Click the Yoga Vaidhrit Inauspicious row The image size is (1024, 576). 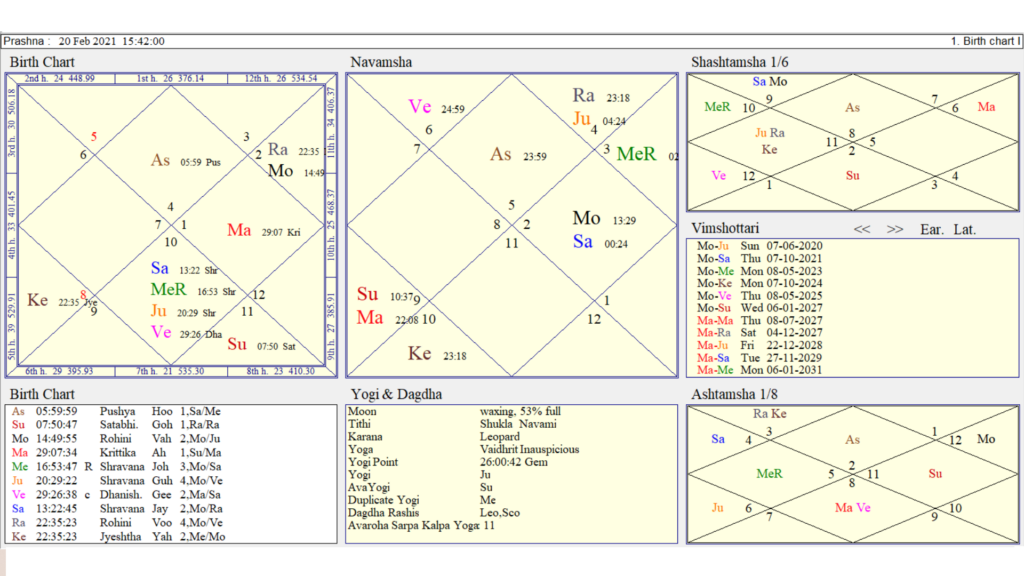pos(464,449)
